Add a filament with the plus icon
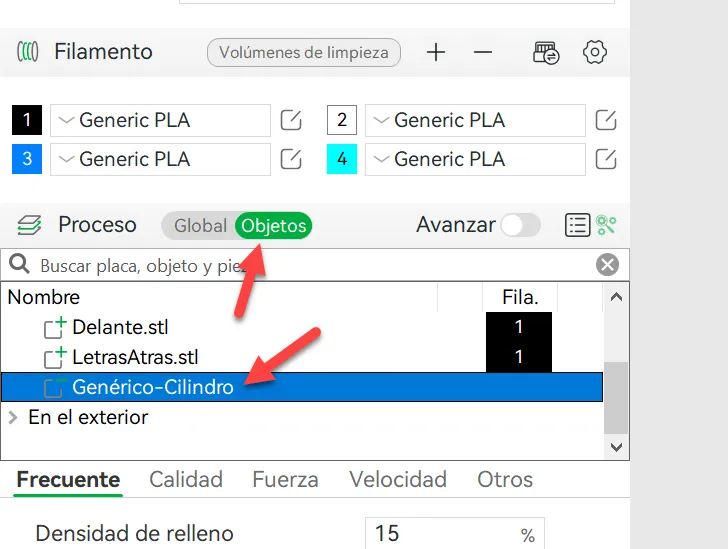Screen dimensions: 728x549 pyautogui.click(x=436, y=52)
